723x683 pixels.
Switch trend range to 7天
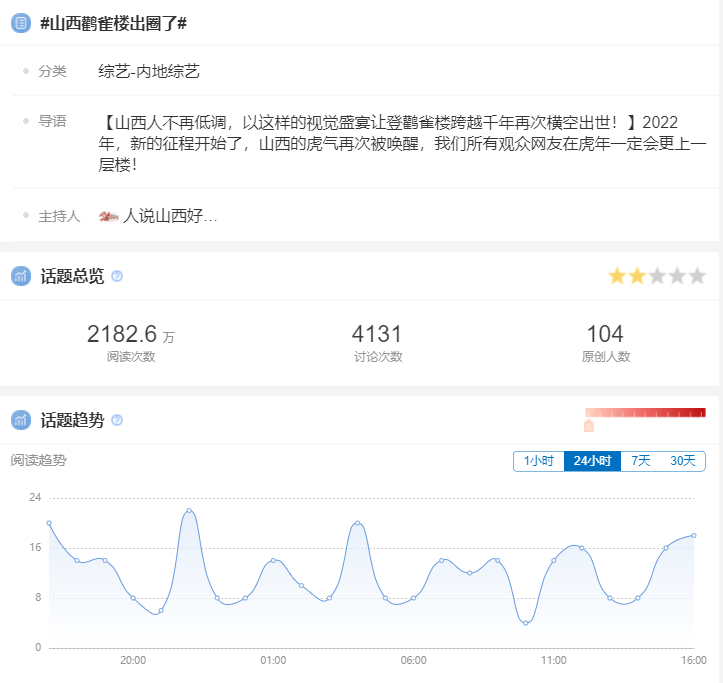tap(640, 461)
